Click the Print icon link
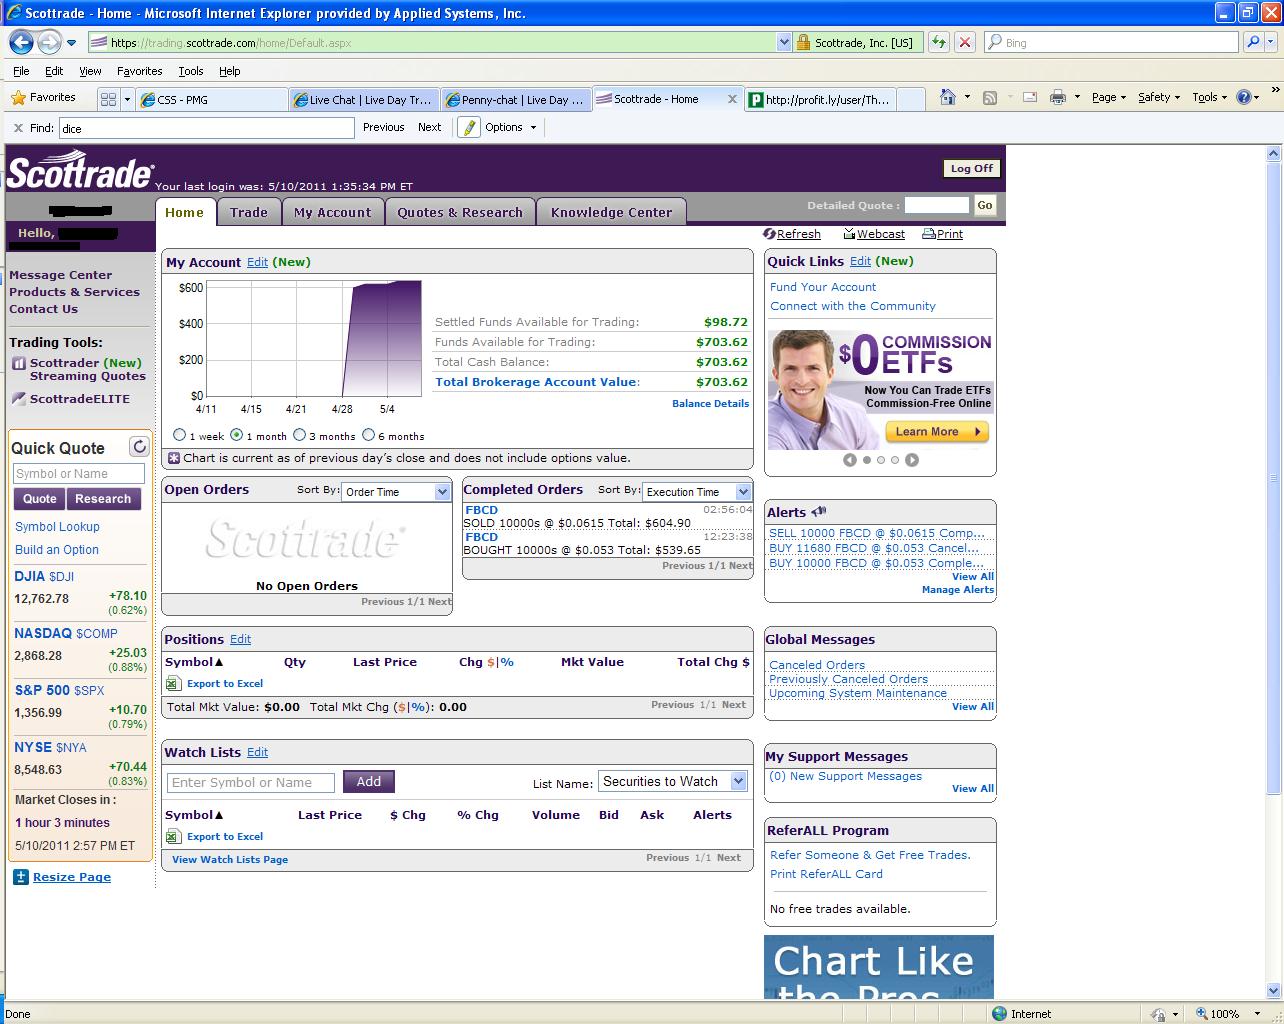Screen dimensions: 1284x1024 [x=929, y=234]
